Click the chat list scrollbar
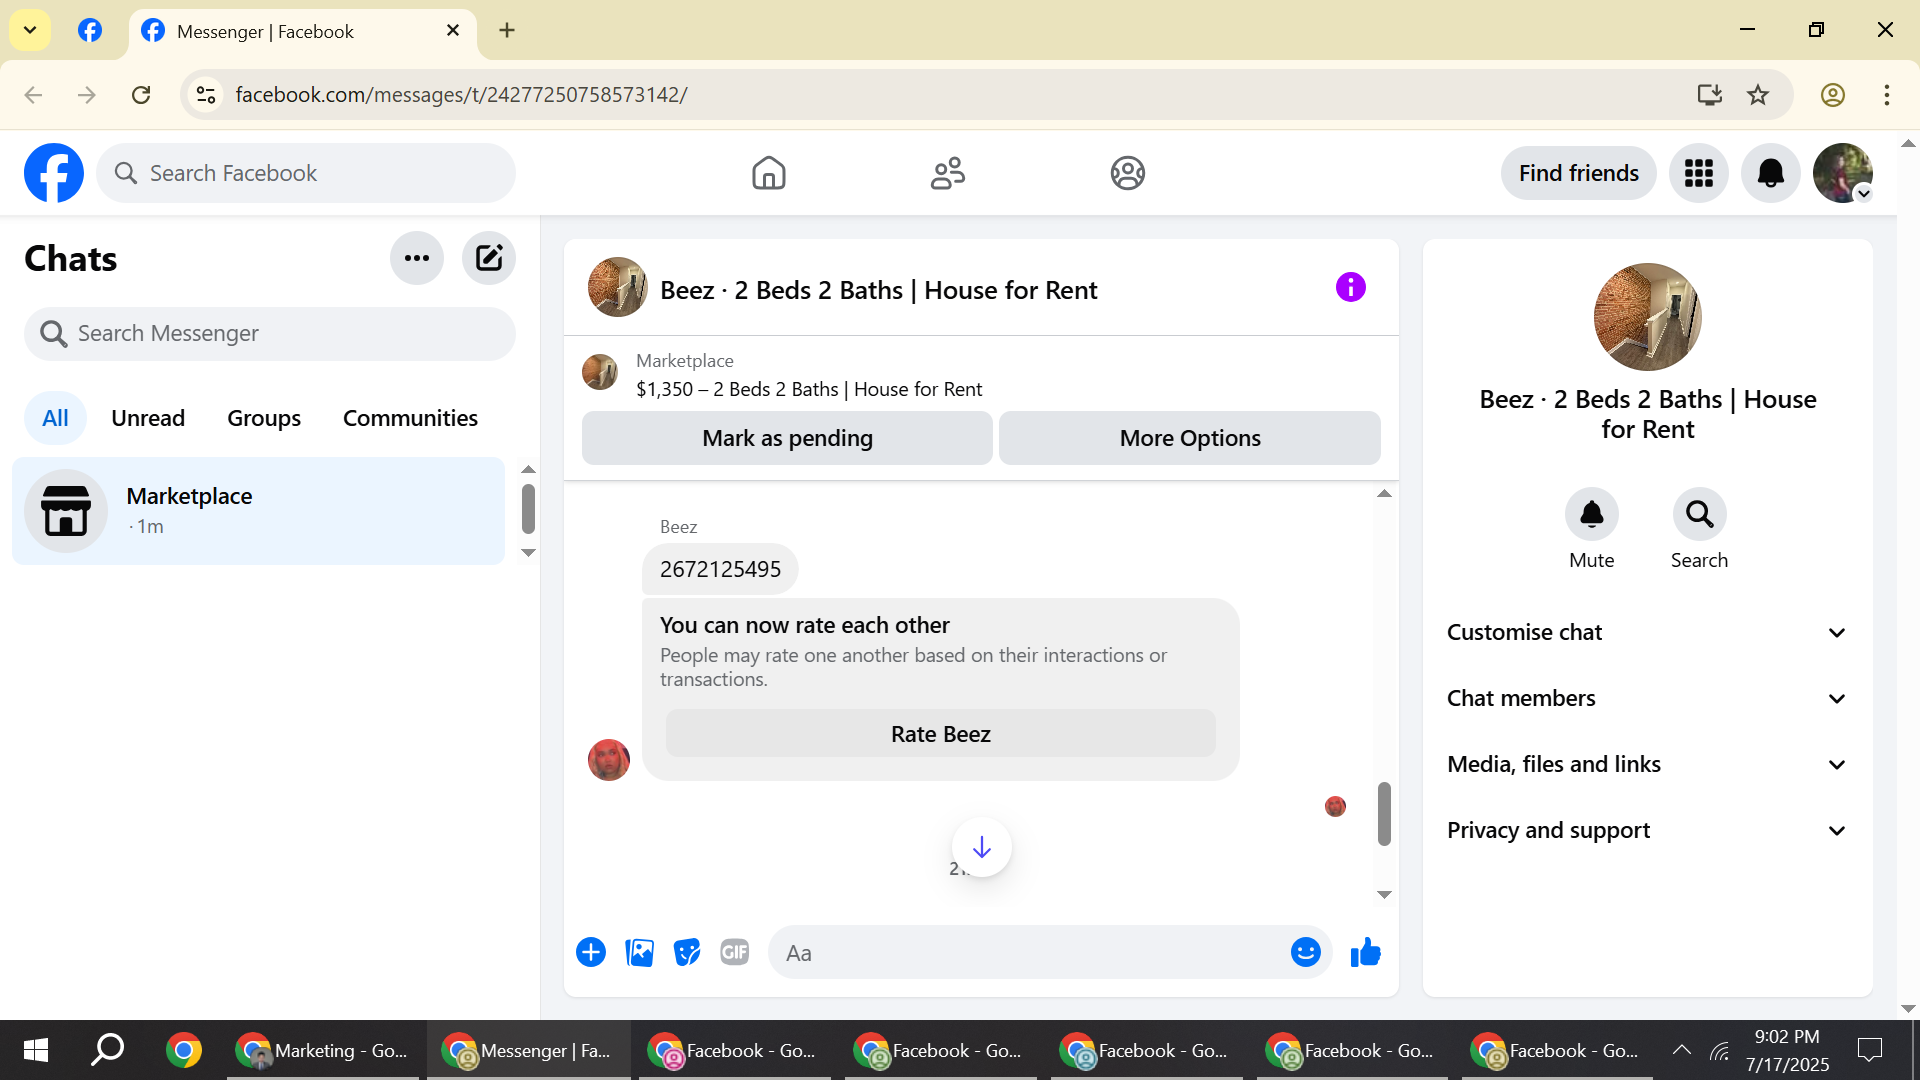The image size is (1920, 1080). point(528,509)
